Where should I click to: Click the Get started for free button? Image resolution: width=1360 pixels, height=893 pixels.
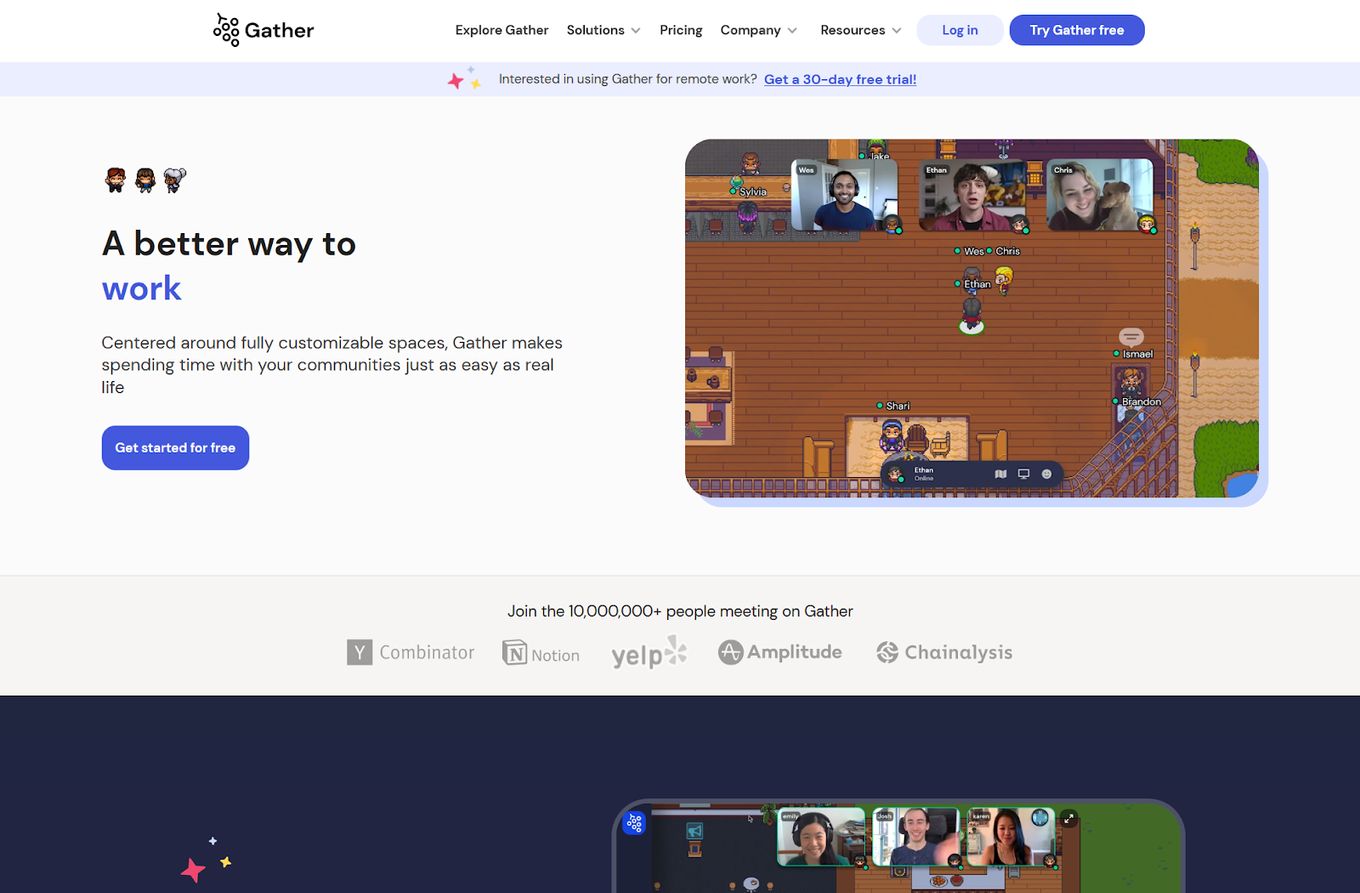[175, 448]
